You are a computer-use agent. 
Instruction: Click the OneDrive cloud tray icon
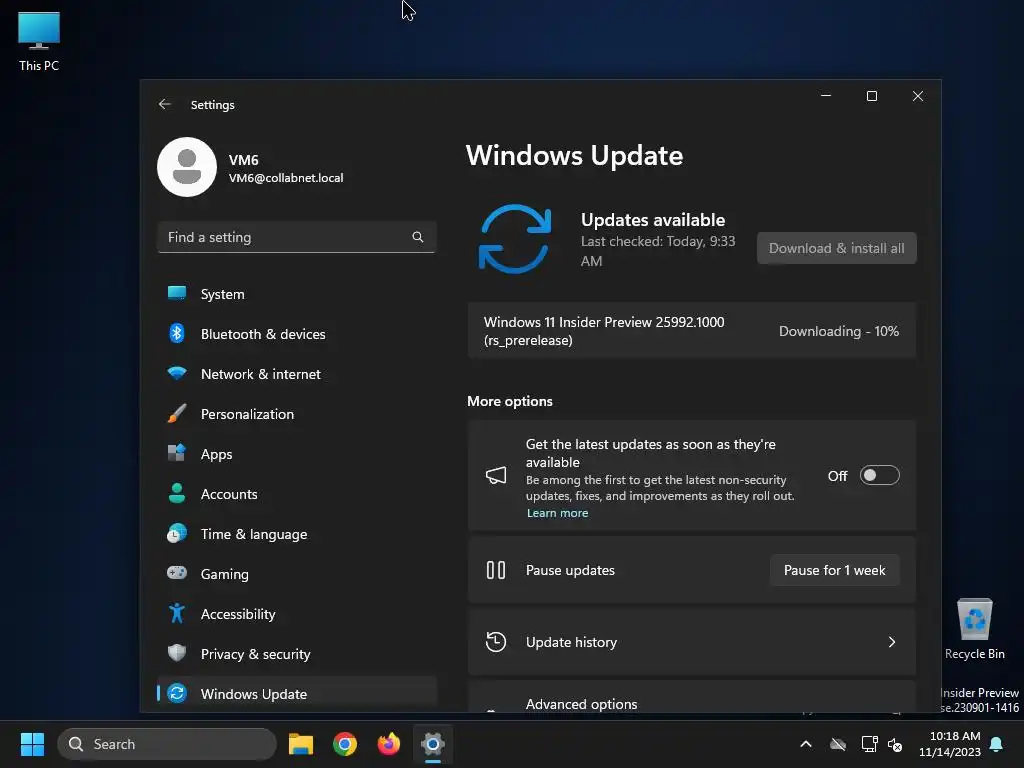point(838,744)
